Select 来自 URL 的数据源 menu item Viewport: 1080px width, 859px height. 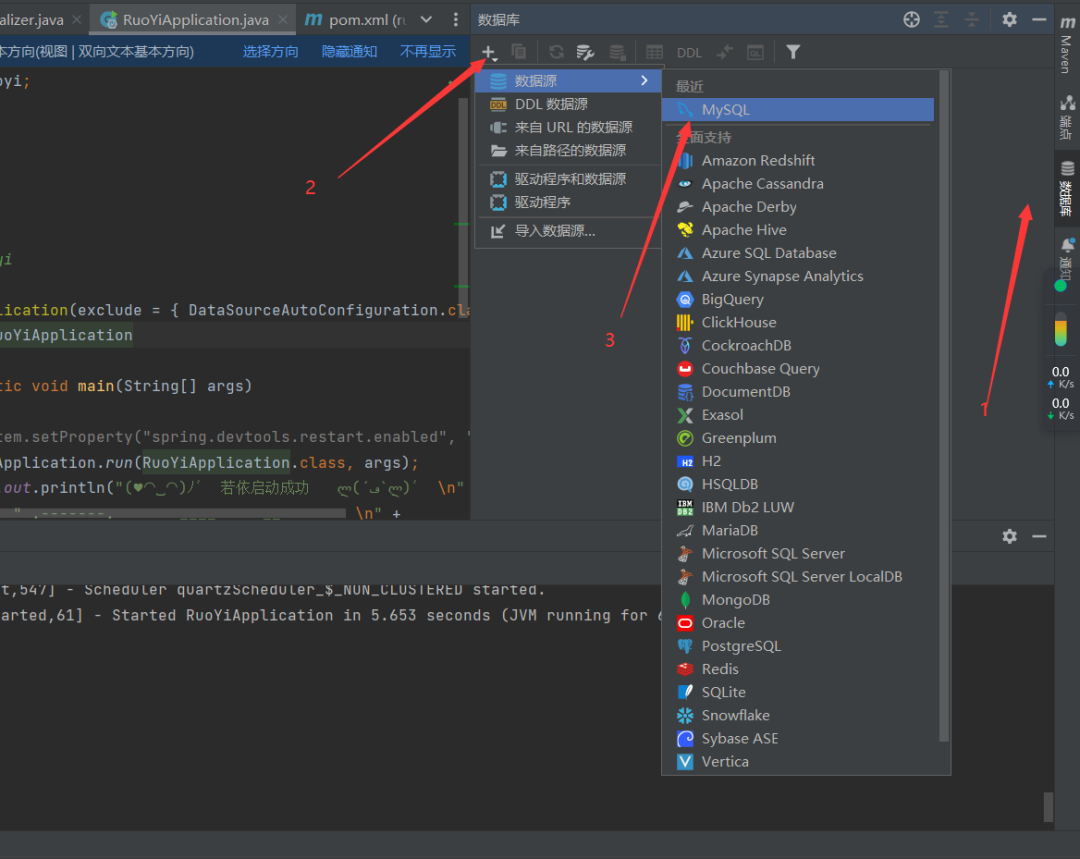(x=568, y=127)
